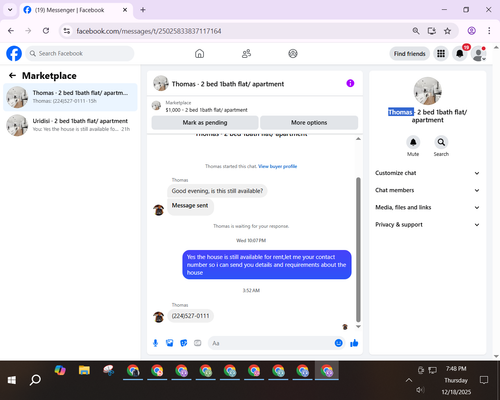Screen dimensions: 500x400
Task: Expand Privacy & support section
Action: point(427,225)
